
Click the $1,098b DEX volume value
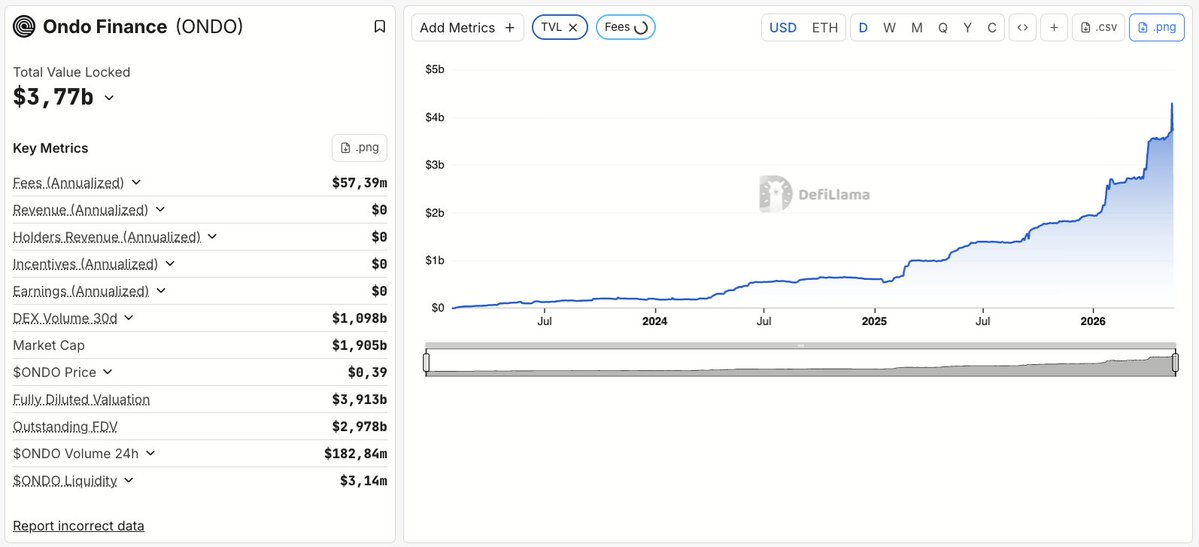coord(359,318)
